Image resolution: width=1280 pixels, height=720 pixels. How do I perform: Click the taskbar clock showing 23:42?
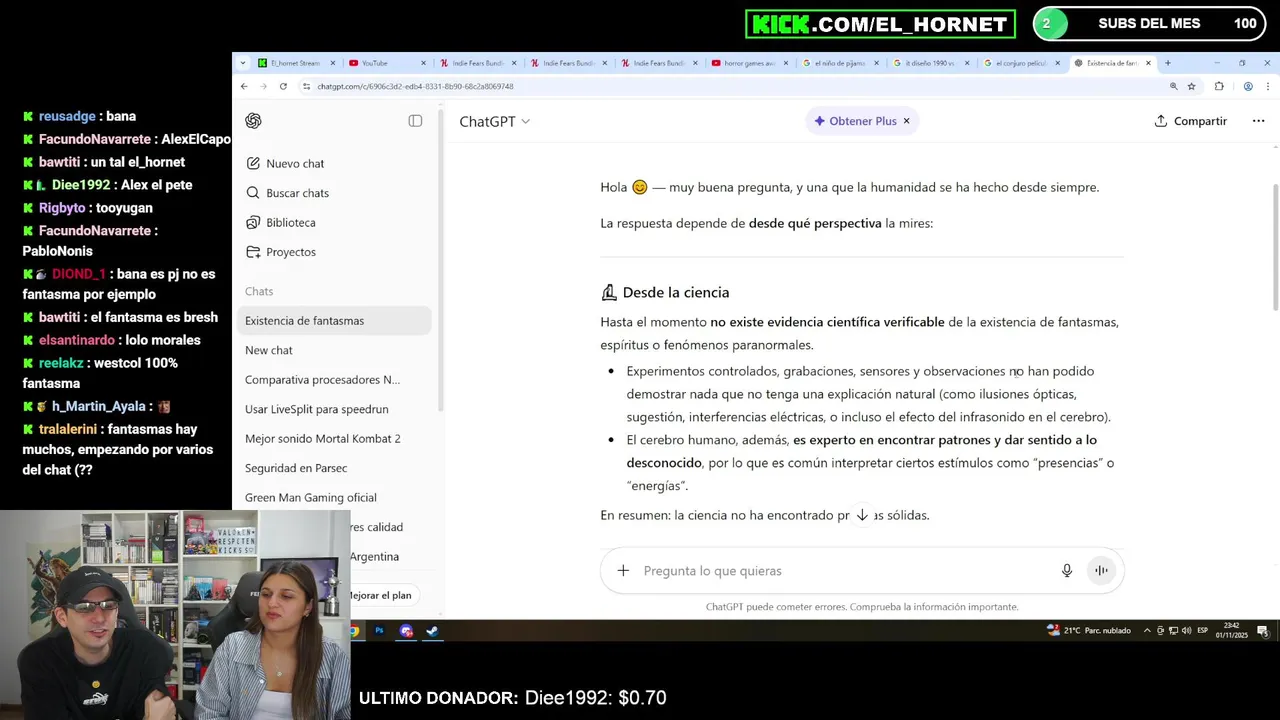tap(1231, 631)
